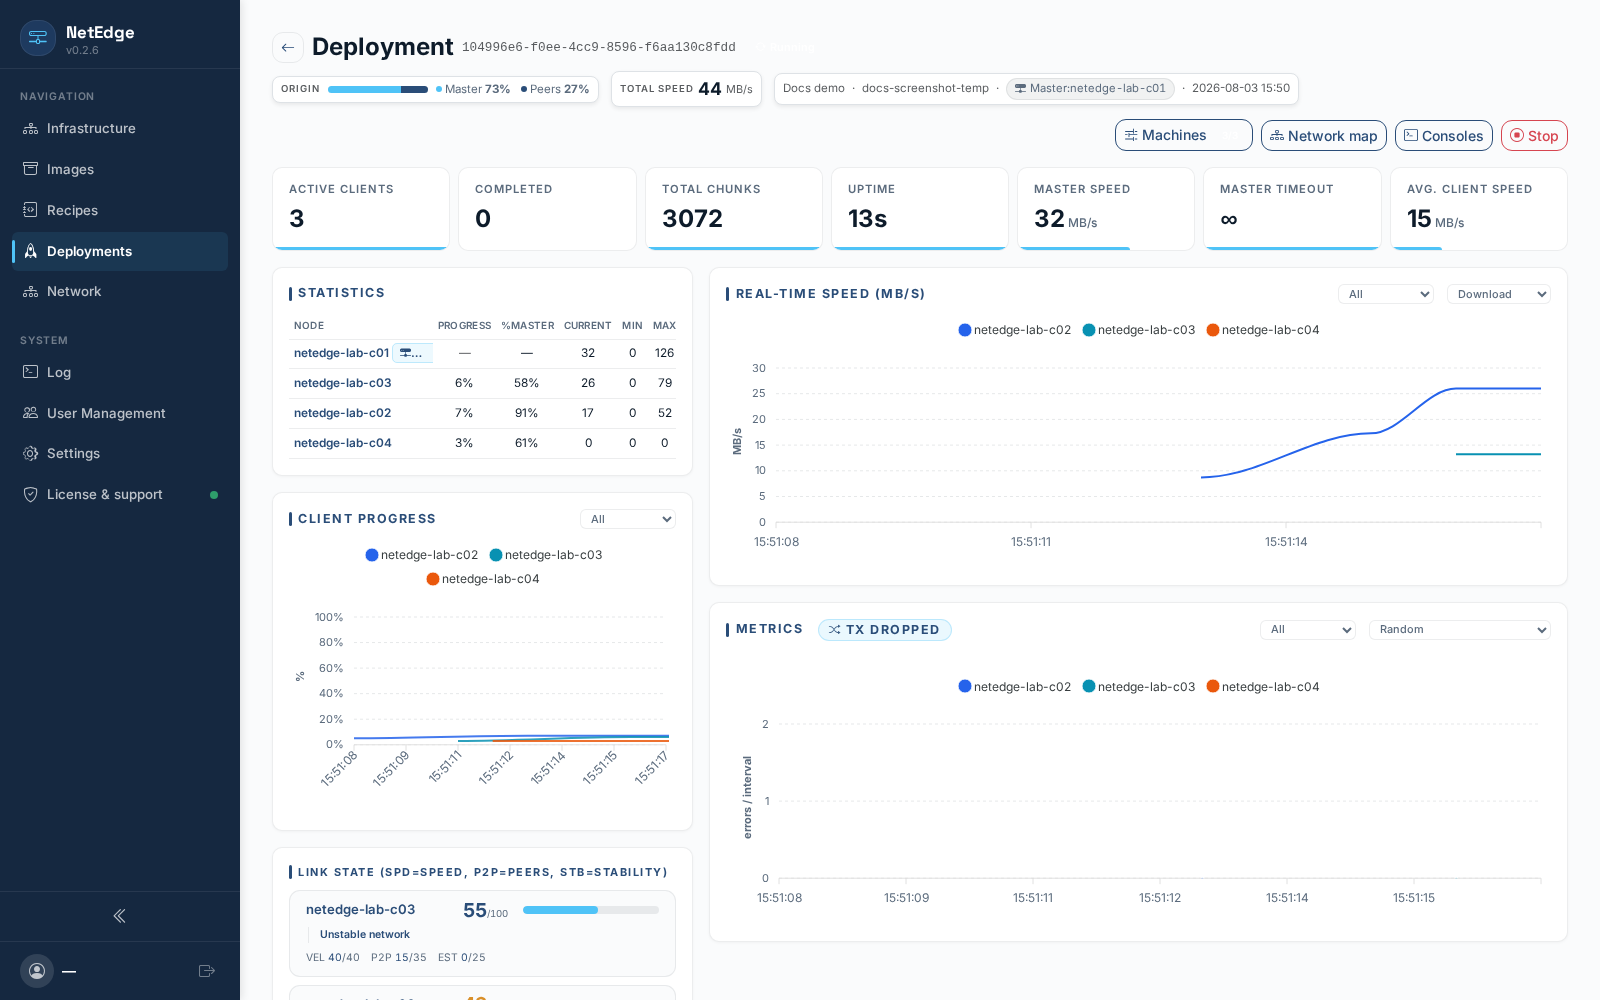The height and width of the screenshot is (1000, 1600).
Task: Open the Recipes section
Action: click(x=120, y=210)
